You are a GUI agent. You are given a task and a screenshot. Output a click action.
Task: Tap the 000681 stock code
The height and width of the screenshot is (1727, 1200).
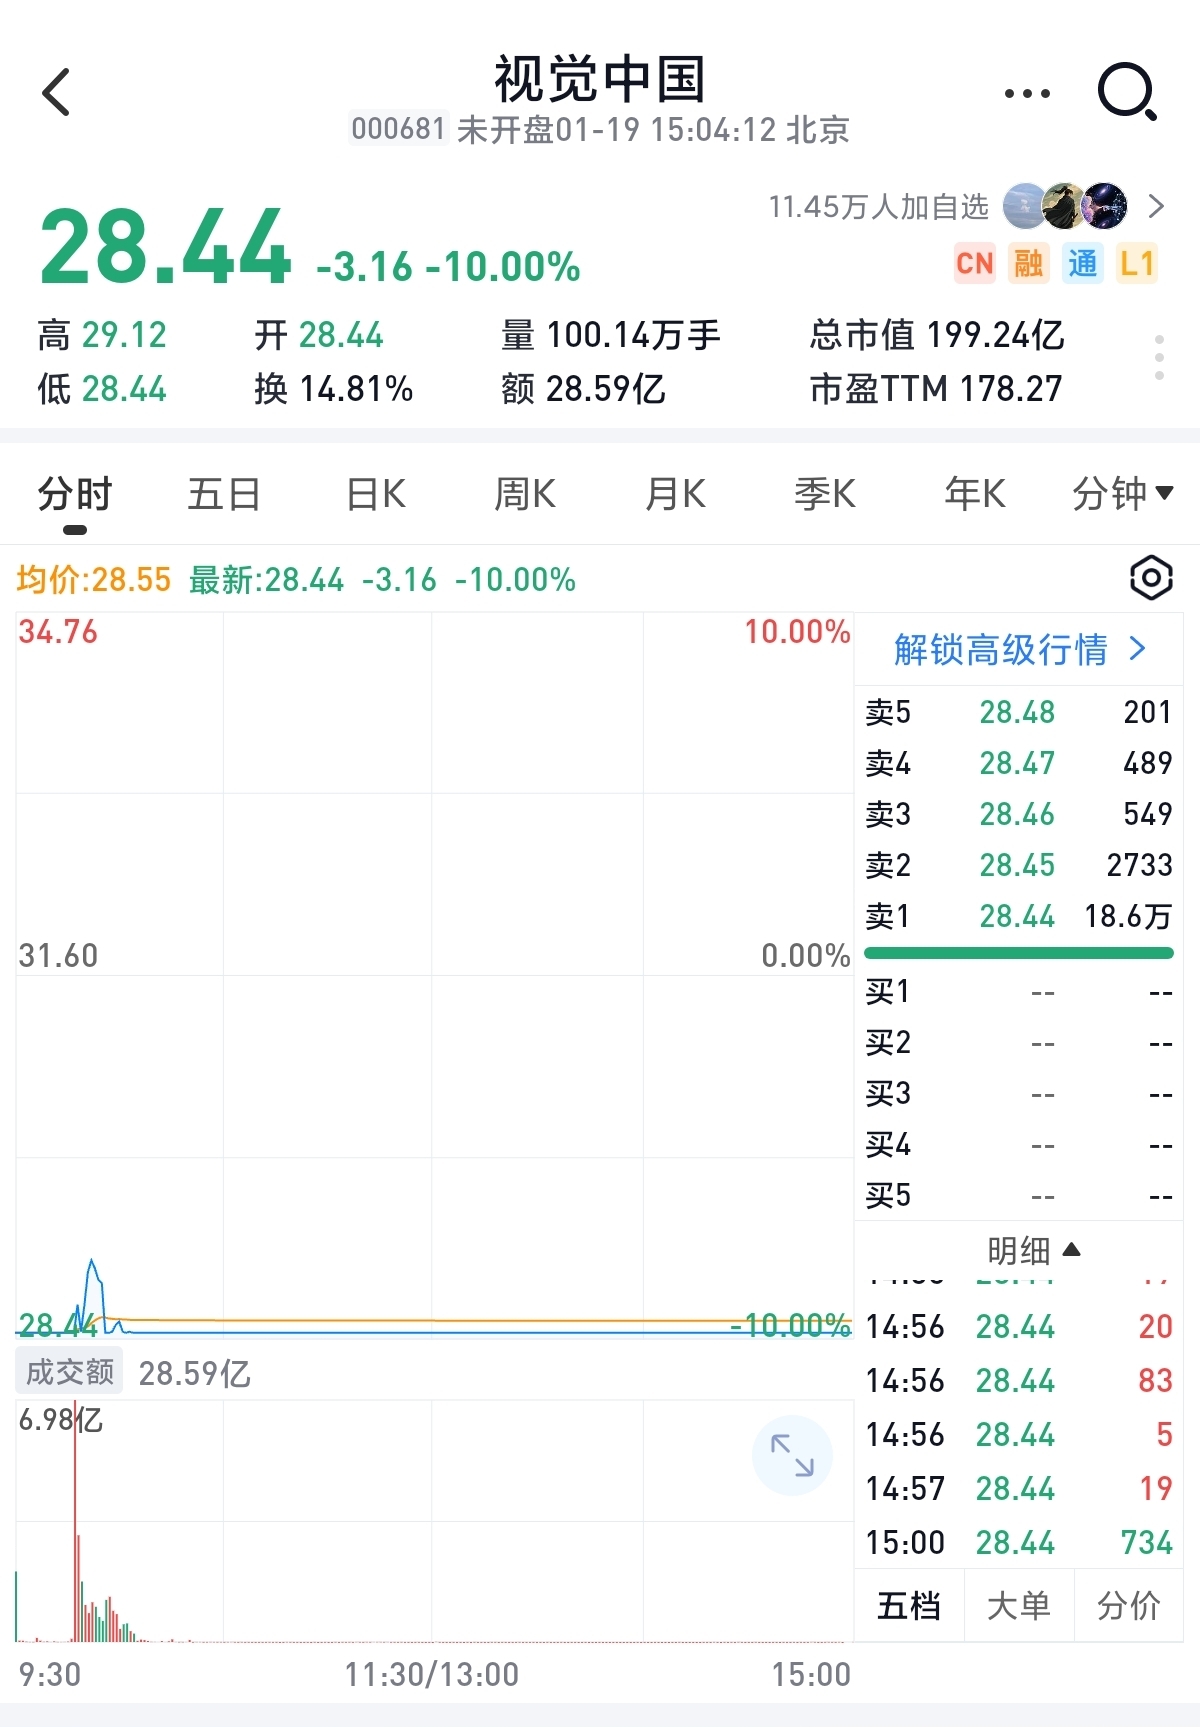point(398,129)
